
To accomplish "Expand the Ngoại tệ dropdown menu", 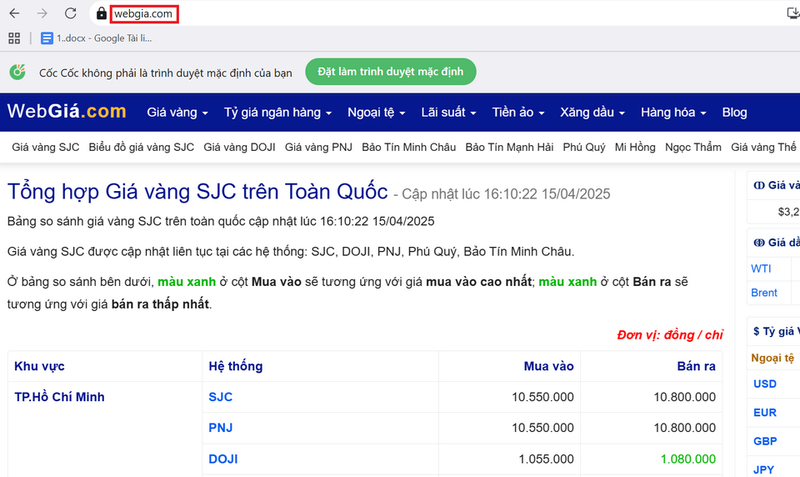I will [376, 112].
